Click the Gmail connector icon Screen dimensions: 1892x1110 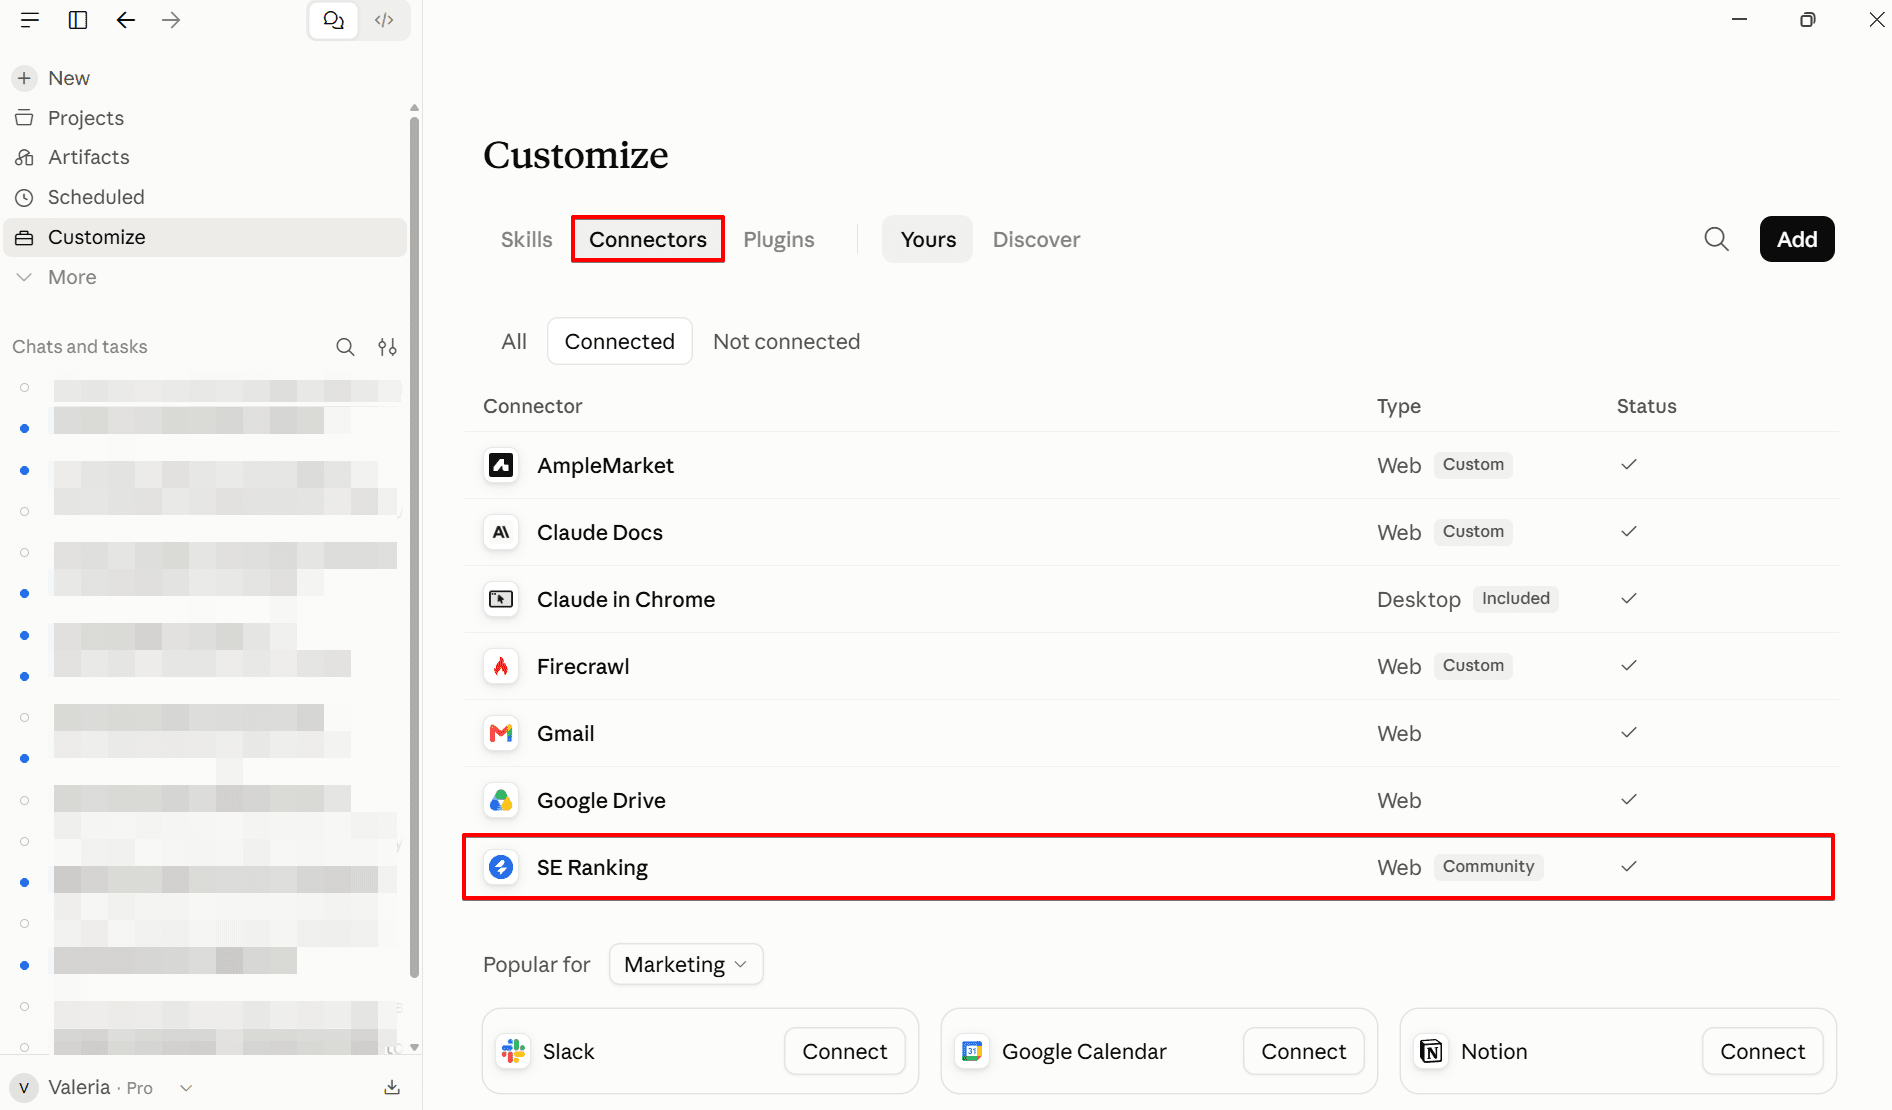point(501,733)
